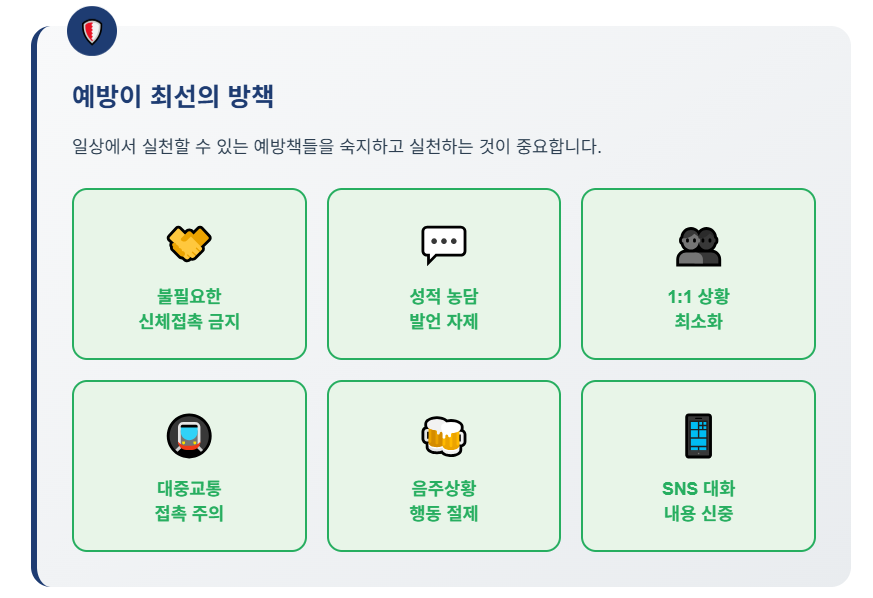Select the 성적 농담 발언 자제 card
This screenshot has width=873, height=598.
[x=443, y=274]
